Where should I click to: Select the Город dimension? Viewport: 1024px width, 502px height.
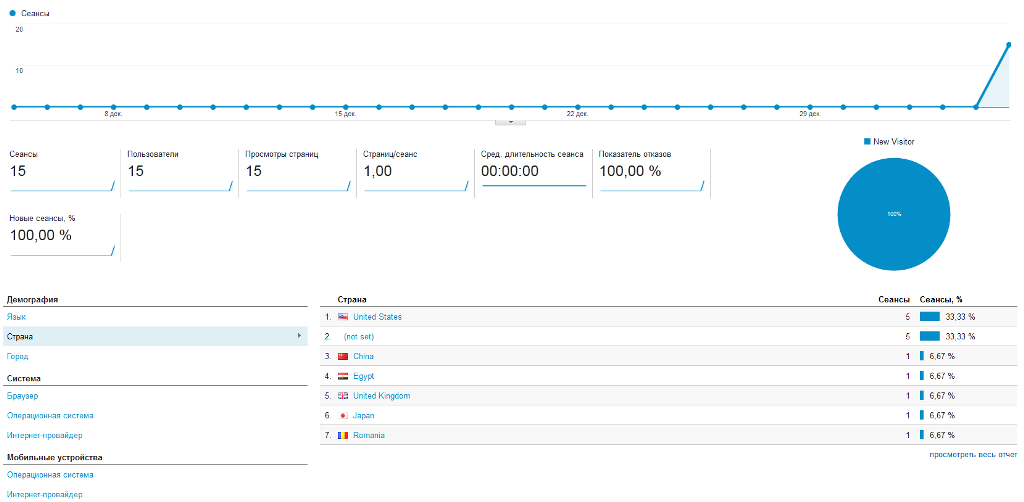[18, 356]
